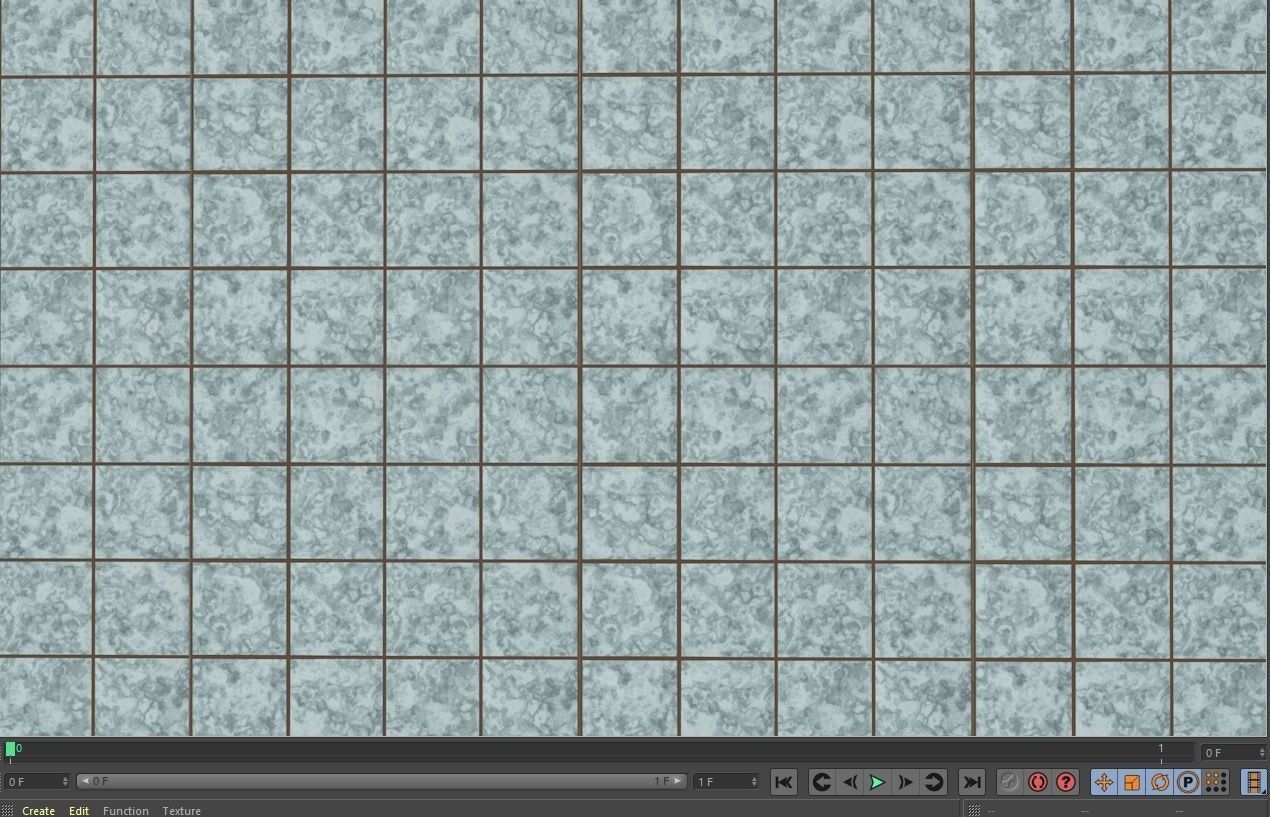Screen dimensions: 1270x817
Task: Play animation forwards with green arrow
Action: (877, 782)
